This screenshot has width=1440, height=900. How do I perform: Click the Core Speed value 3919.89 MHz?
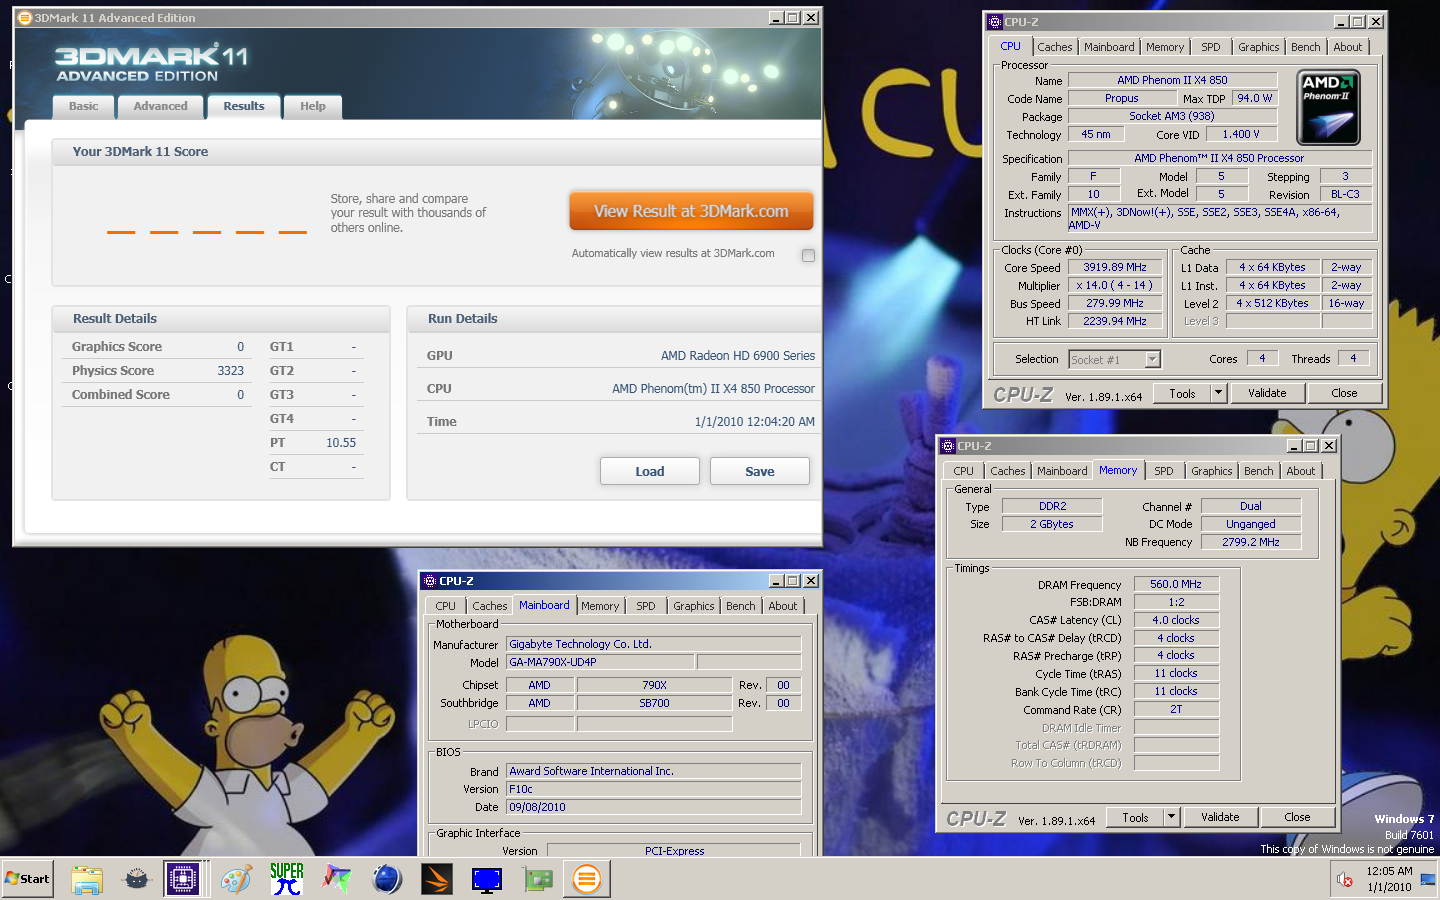(x=1114, y=267)
